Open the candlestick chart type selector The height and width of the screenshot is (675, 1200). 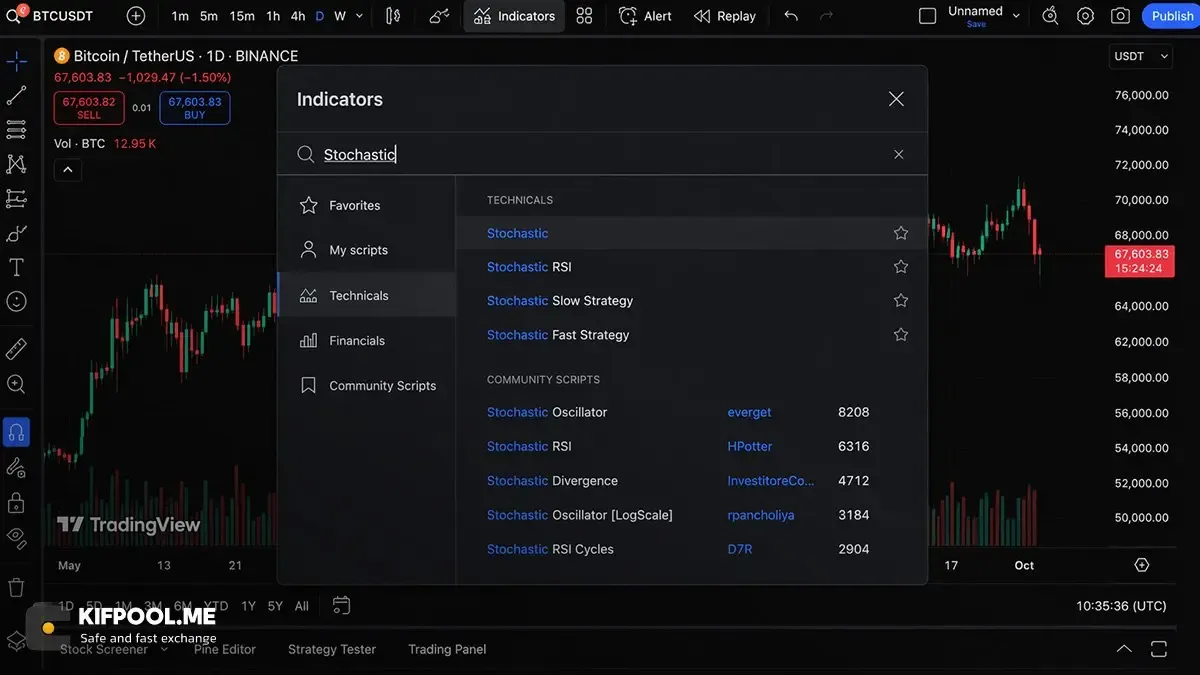(393, 16)
